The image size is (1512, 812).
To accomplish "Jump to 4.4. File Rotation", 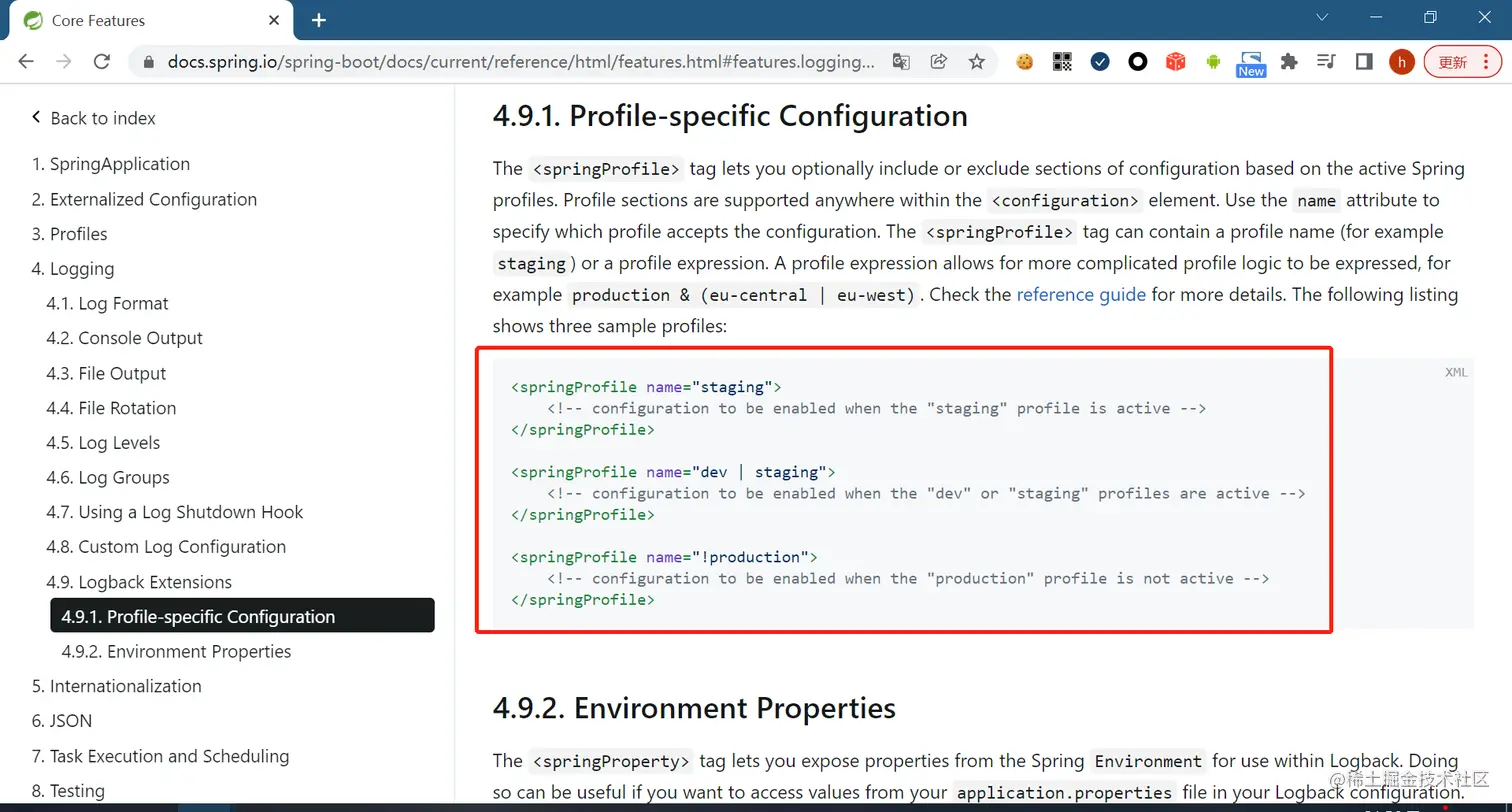I will click(111, 408).
